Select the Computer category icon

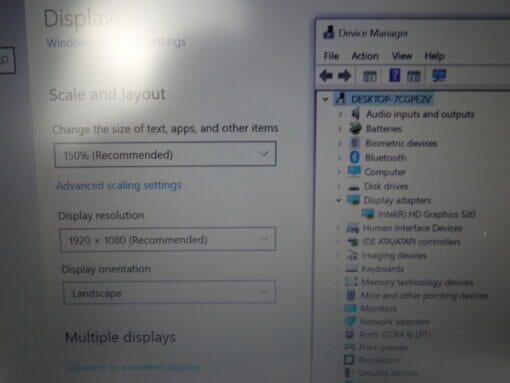pyautogui.click(x=354, y=171)
